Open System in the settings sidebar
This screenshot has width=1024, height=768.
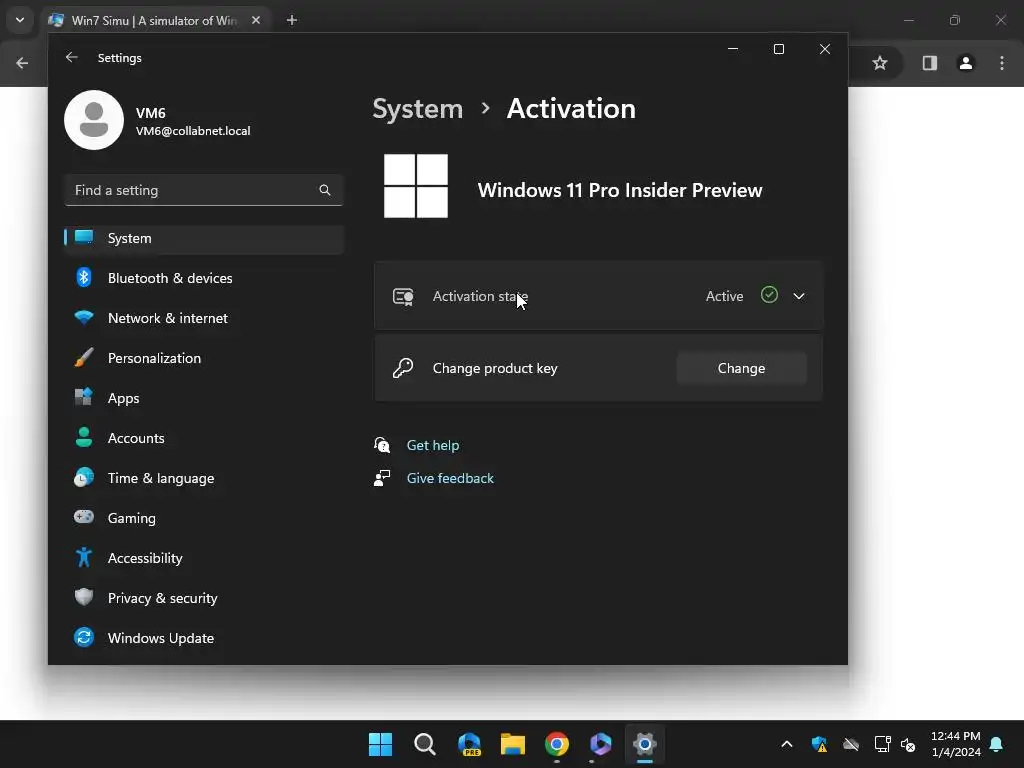point(204,238)
